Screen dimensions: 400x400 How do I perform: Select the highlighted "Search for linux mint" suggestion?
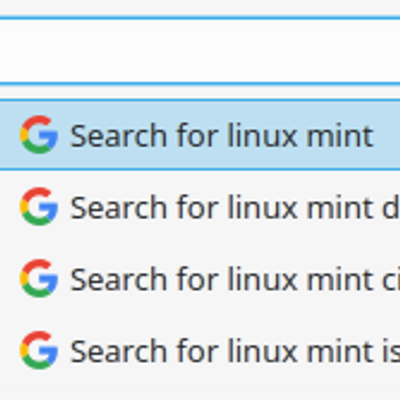[x=200, y=135]
